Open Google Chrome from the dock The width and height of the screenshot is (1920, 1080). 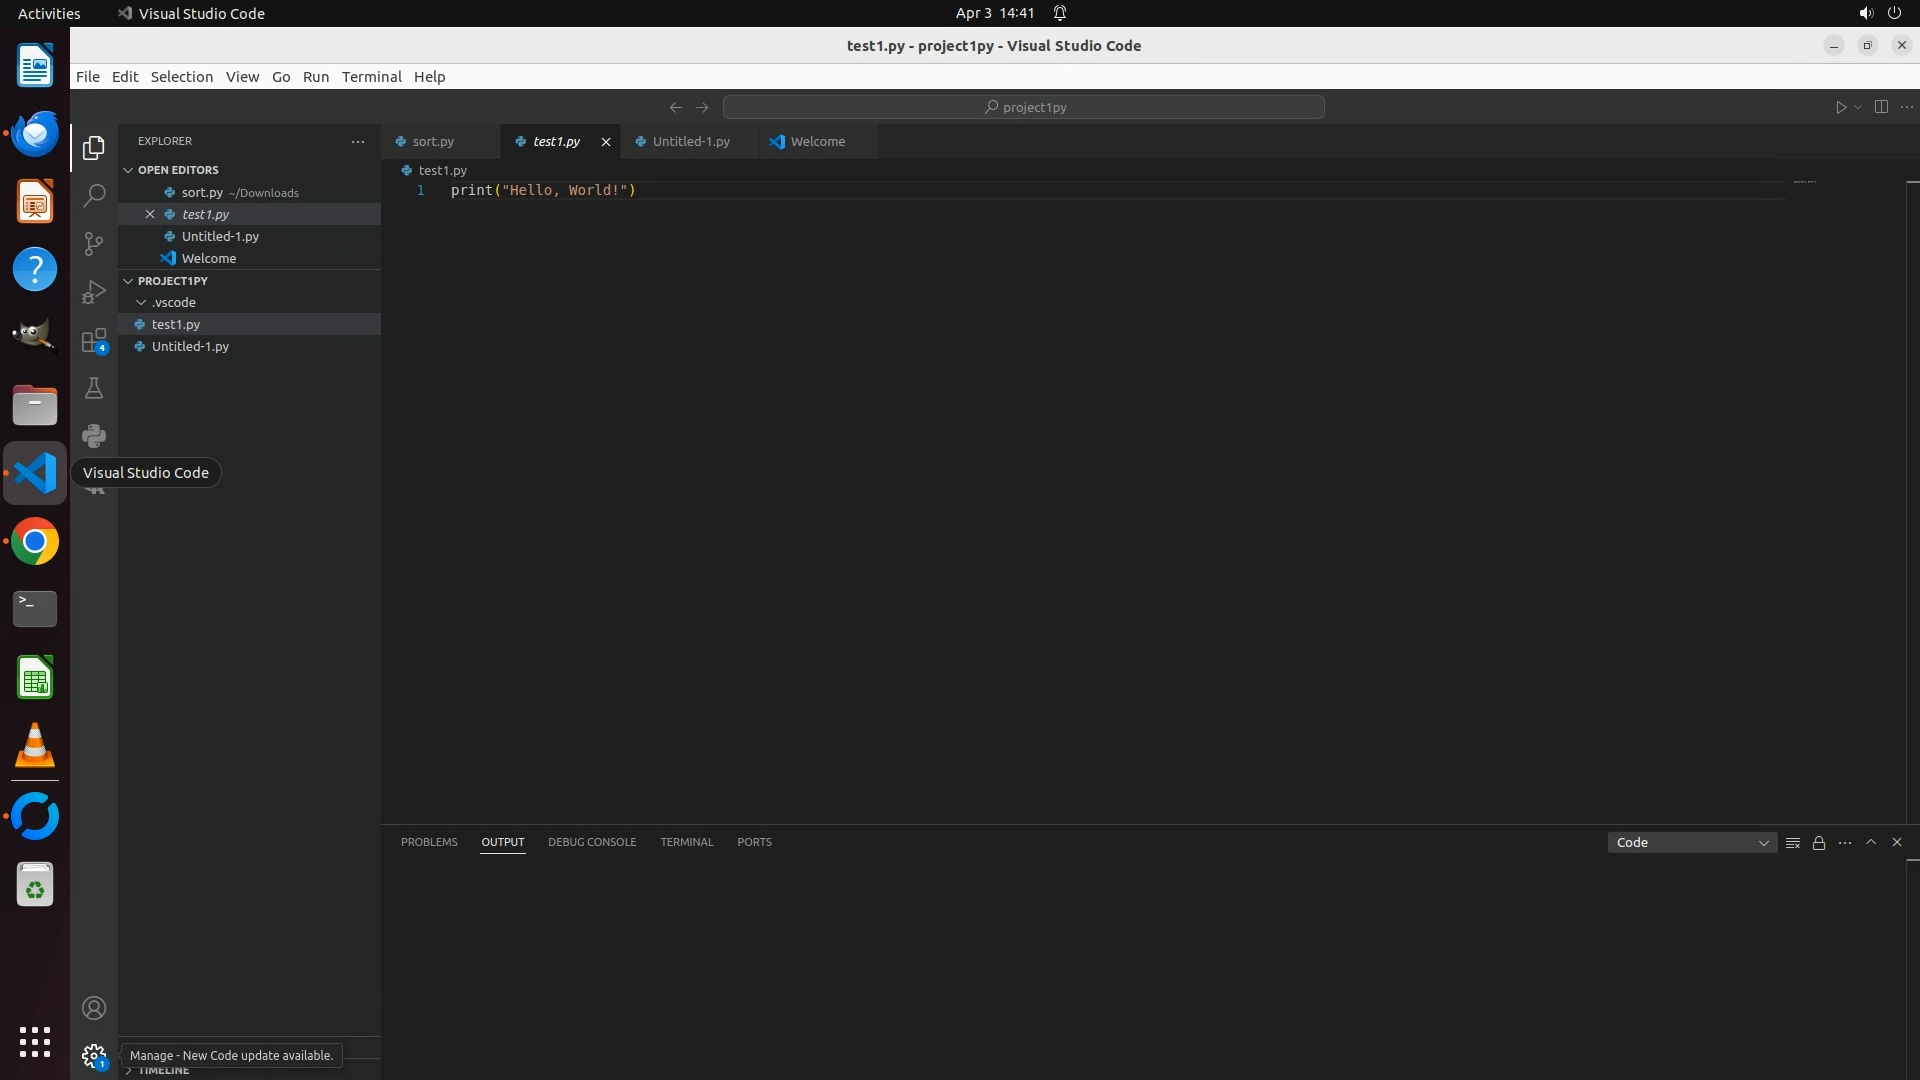[35, 542]
